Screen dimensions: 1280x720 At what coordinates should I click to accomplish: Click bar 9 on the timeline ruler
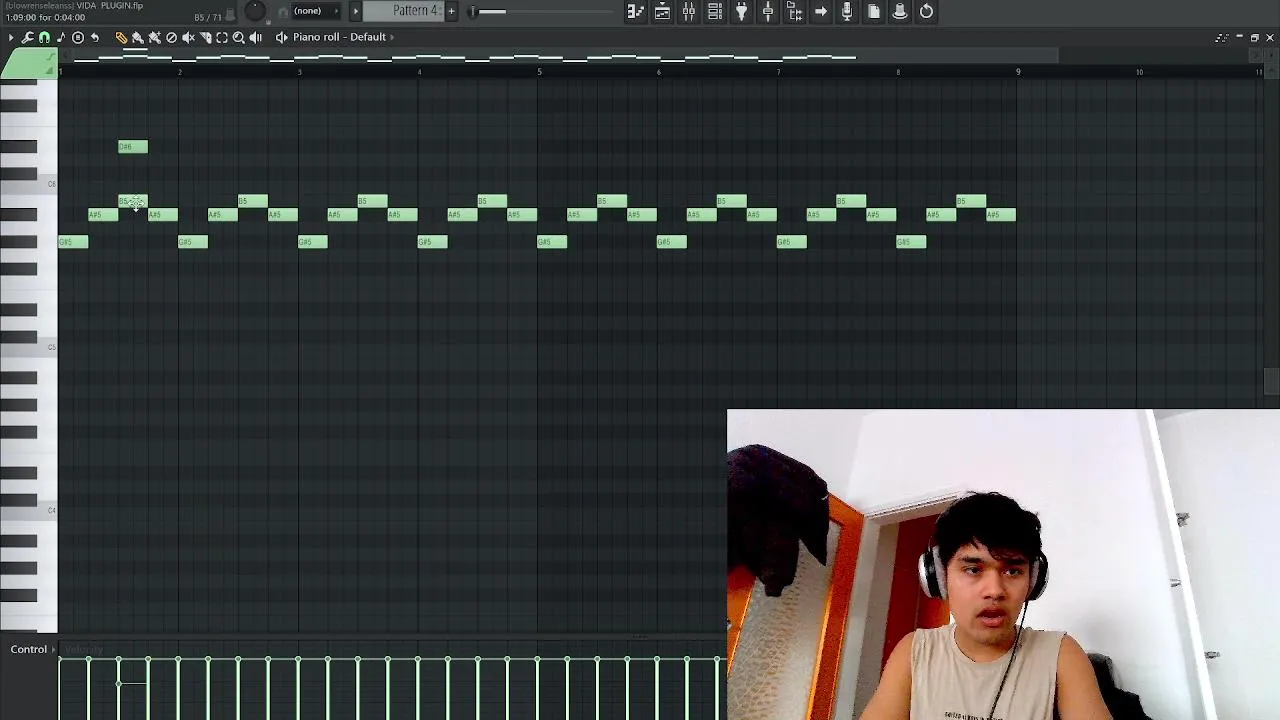1018,72
